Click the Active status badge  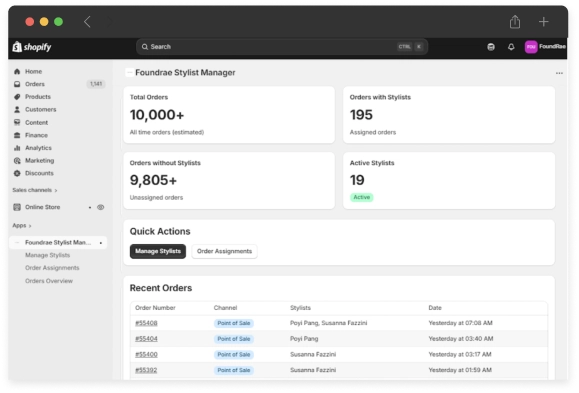click(x=362, y=197)
